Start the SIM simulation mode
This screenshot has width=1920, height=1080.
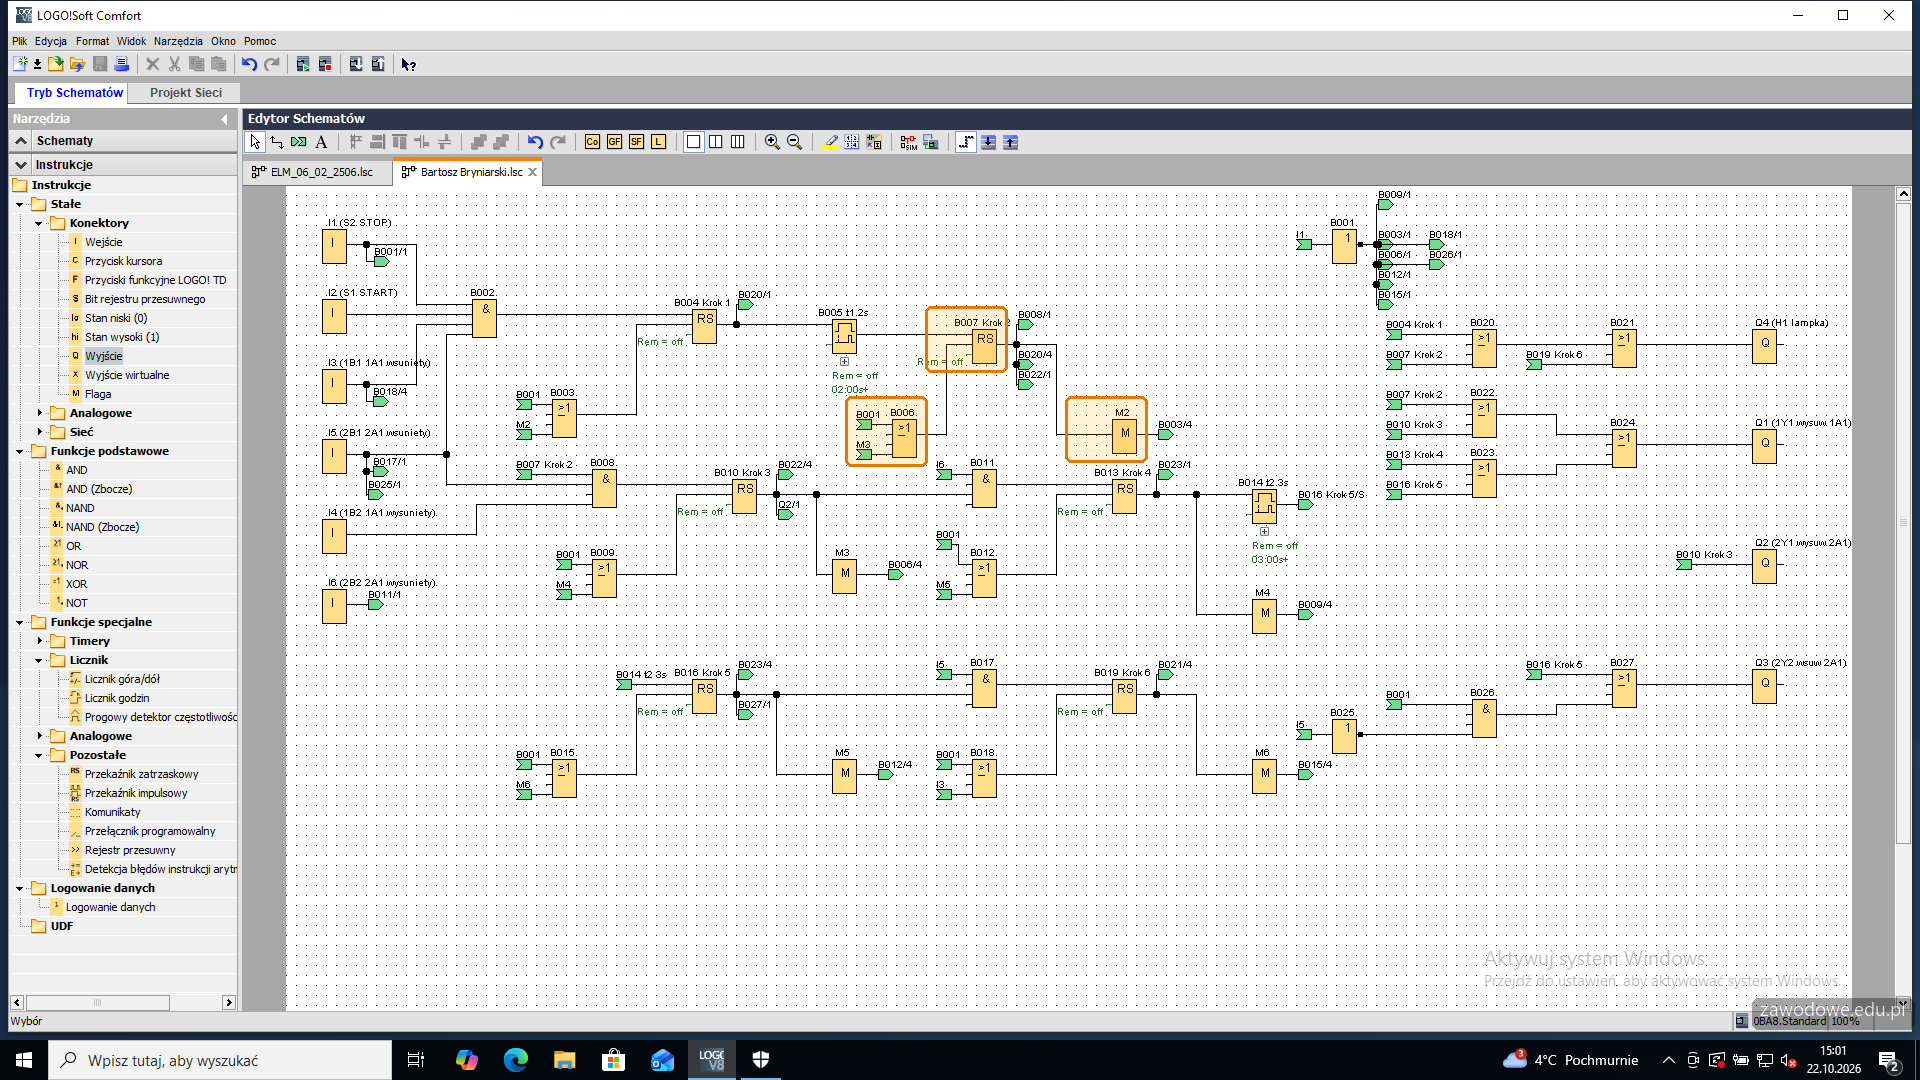pyautogui.click(x=908, y=142)
